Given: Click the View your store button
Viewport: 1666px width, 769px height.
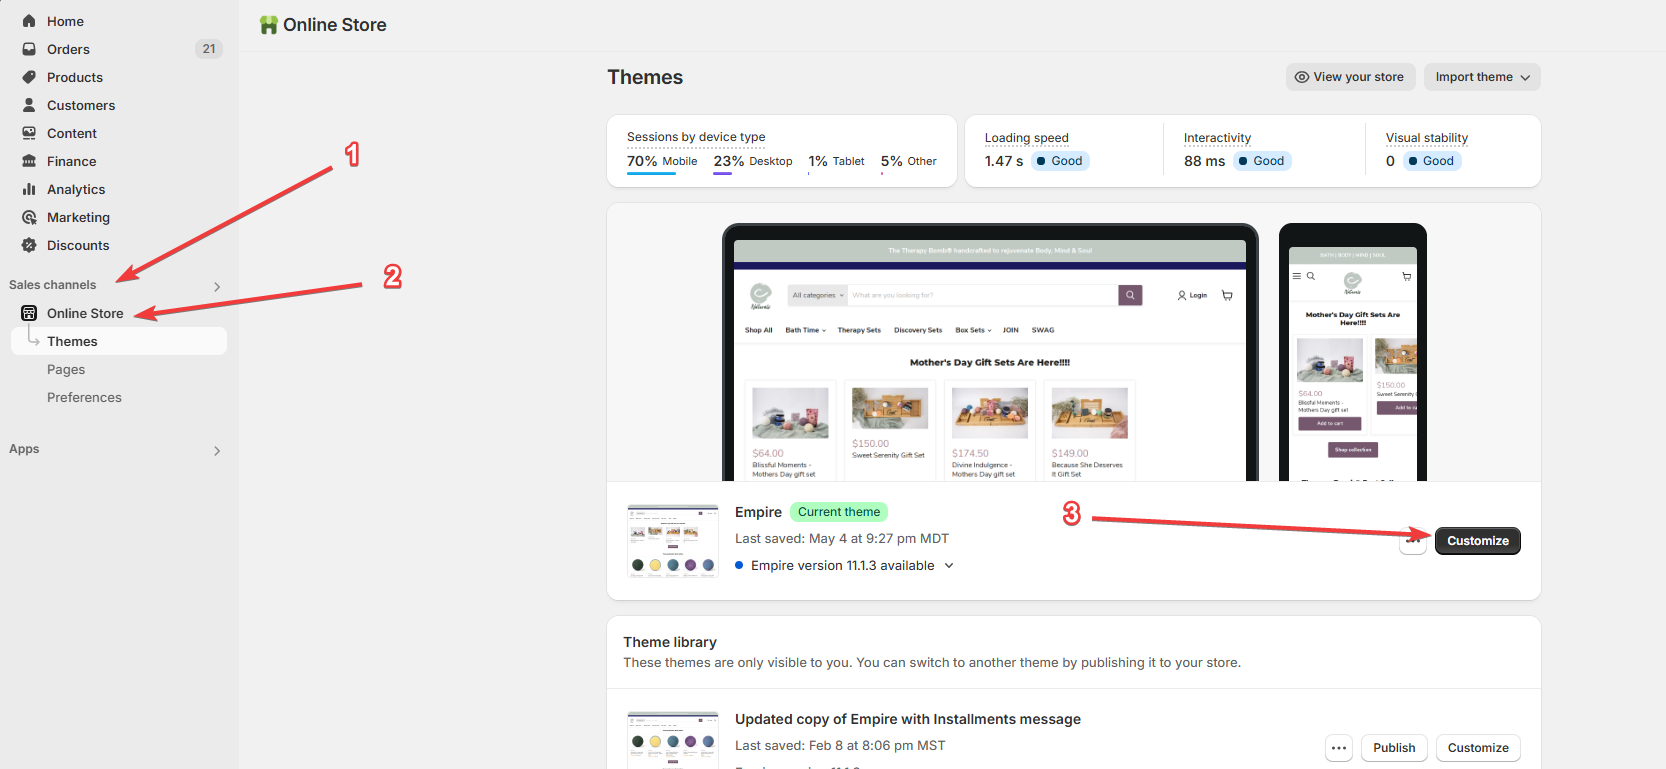Looking at the screenshot, I should (x=1350, y=77).
